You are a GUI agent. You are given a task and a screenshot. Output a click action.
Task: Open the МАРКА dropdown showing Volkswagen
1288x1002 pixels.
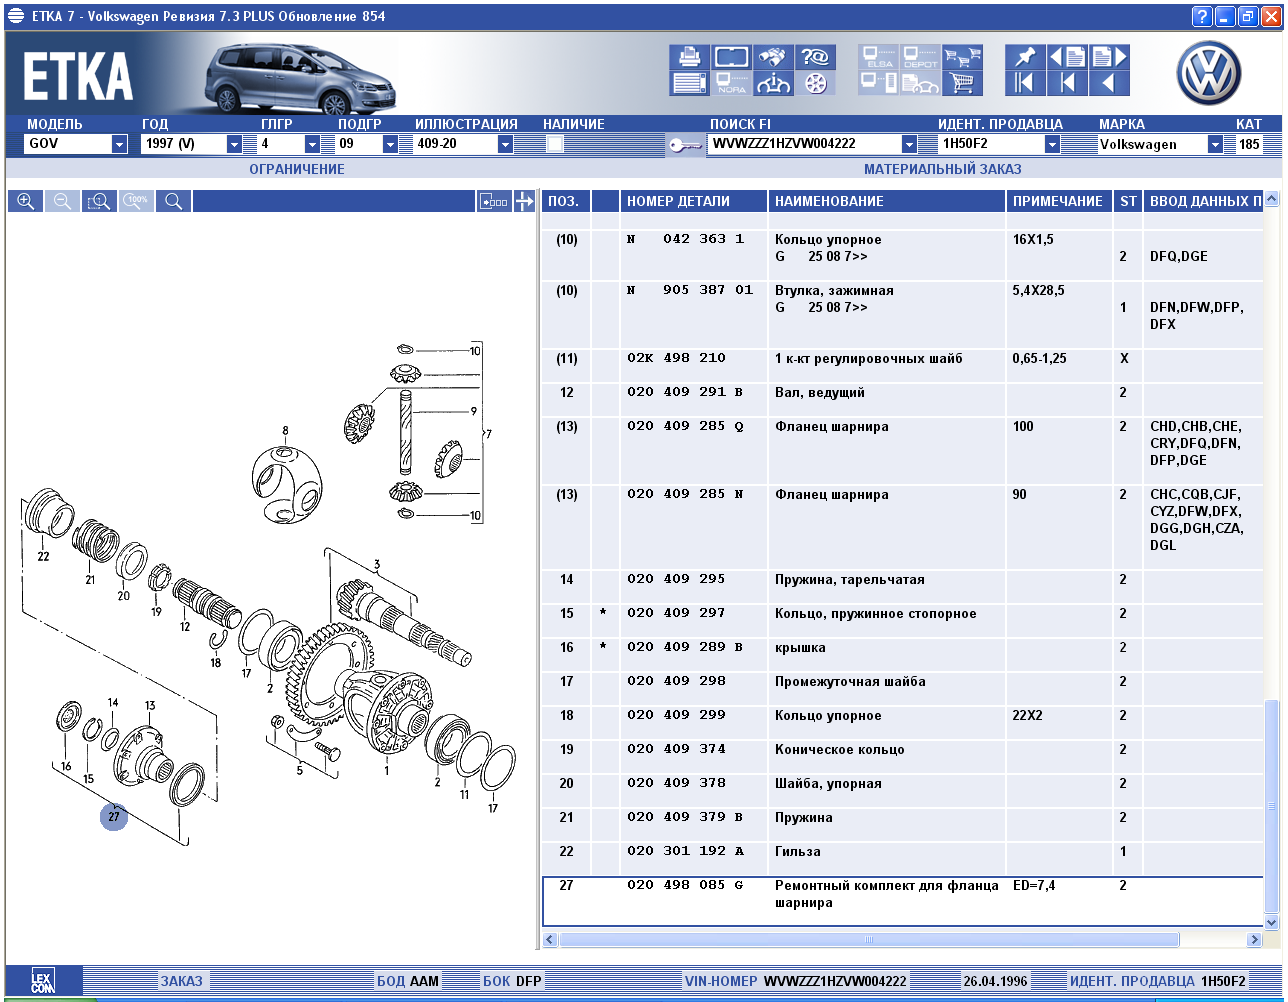(x=1215, y=144)
